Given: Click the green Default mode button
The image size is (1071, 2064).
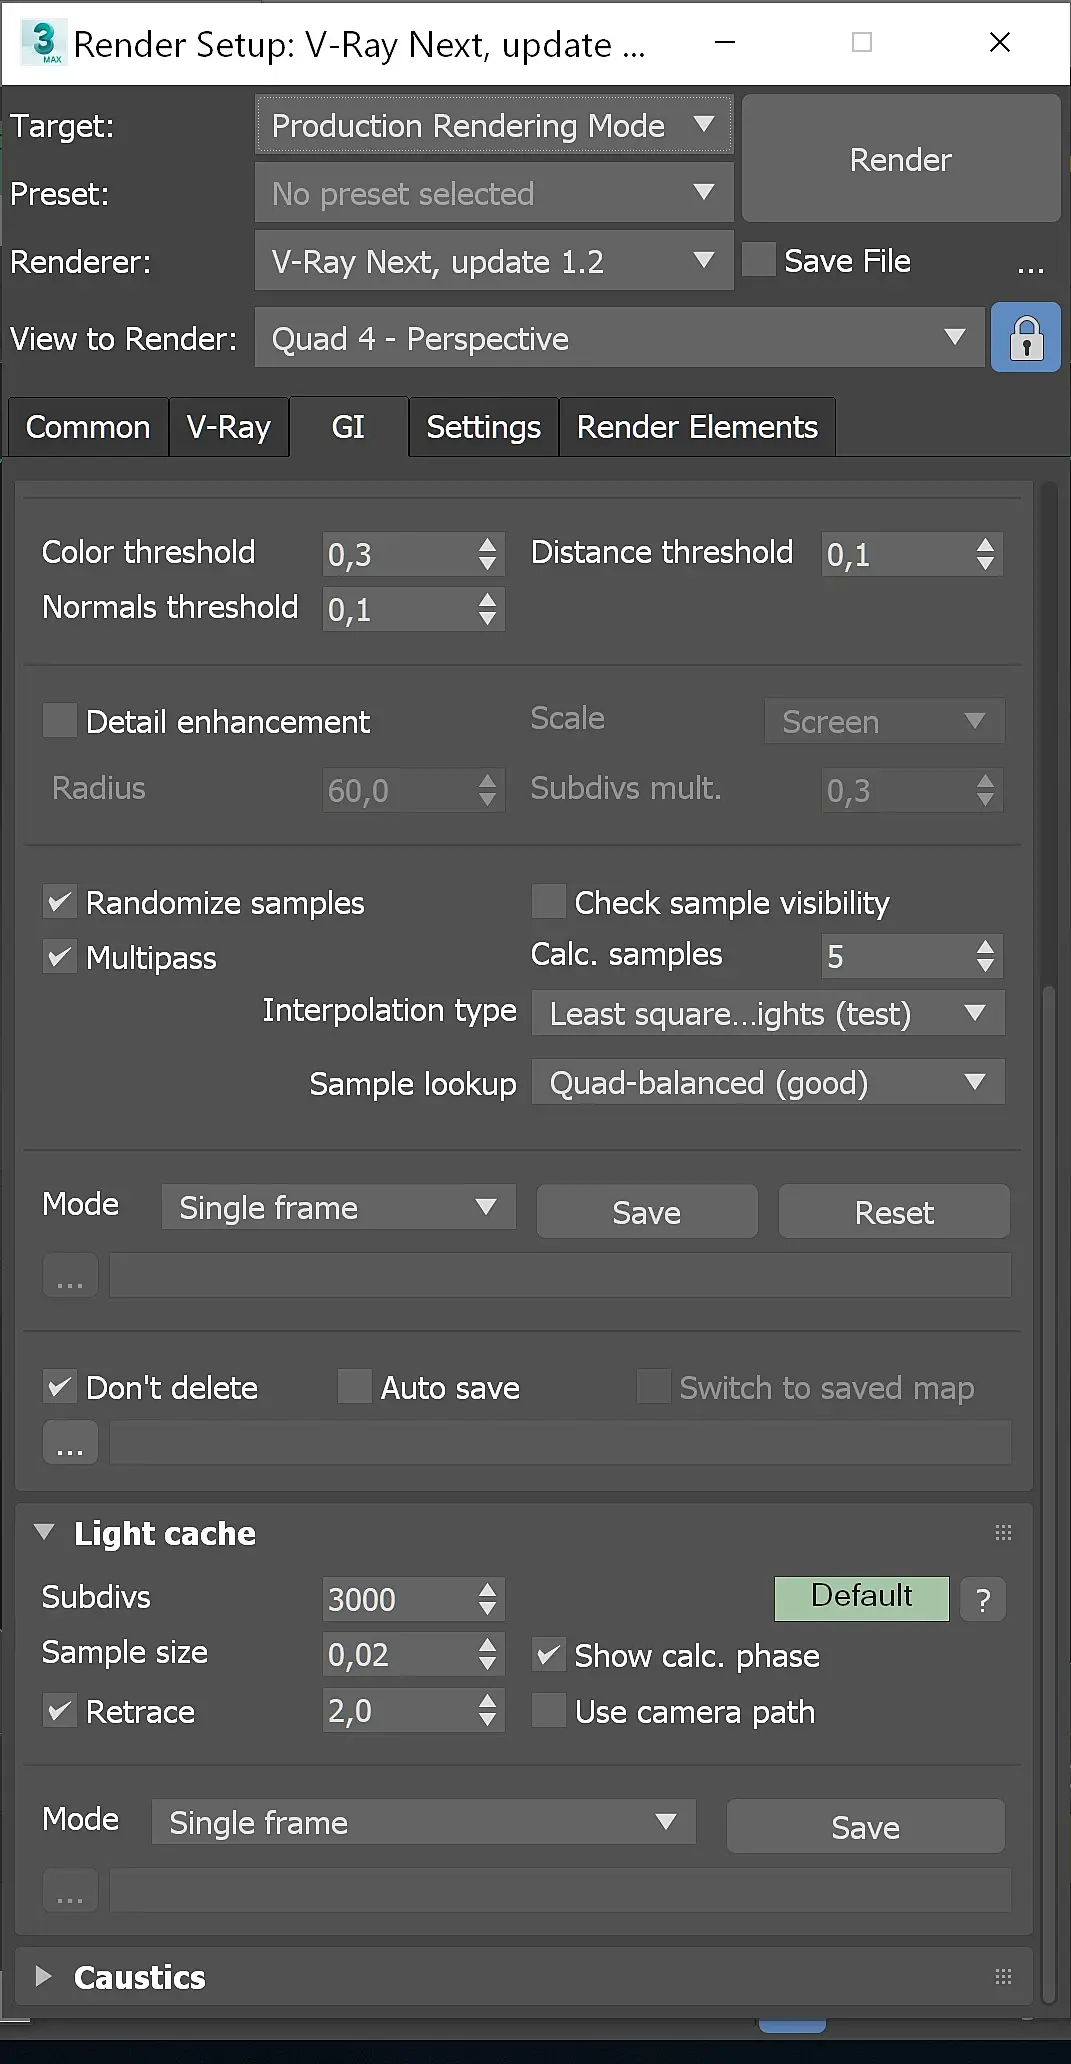Looking at the screenshot, I should (861, 1597).
